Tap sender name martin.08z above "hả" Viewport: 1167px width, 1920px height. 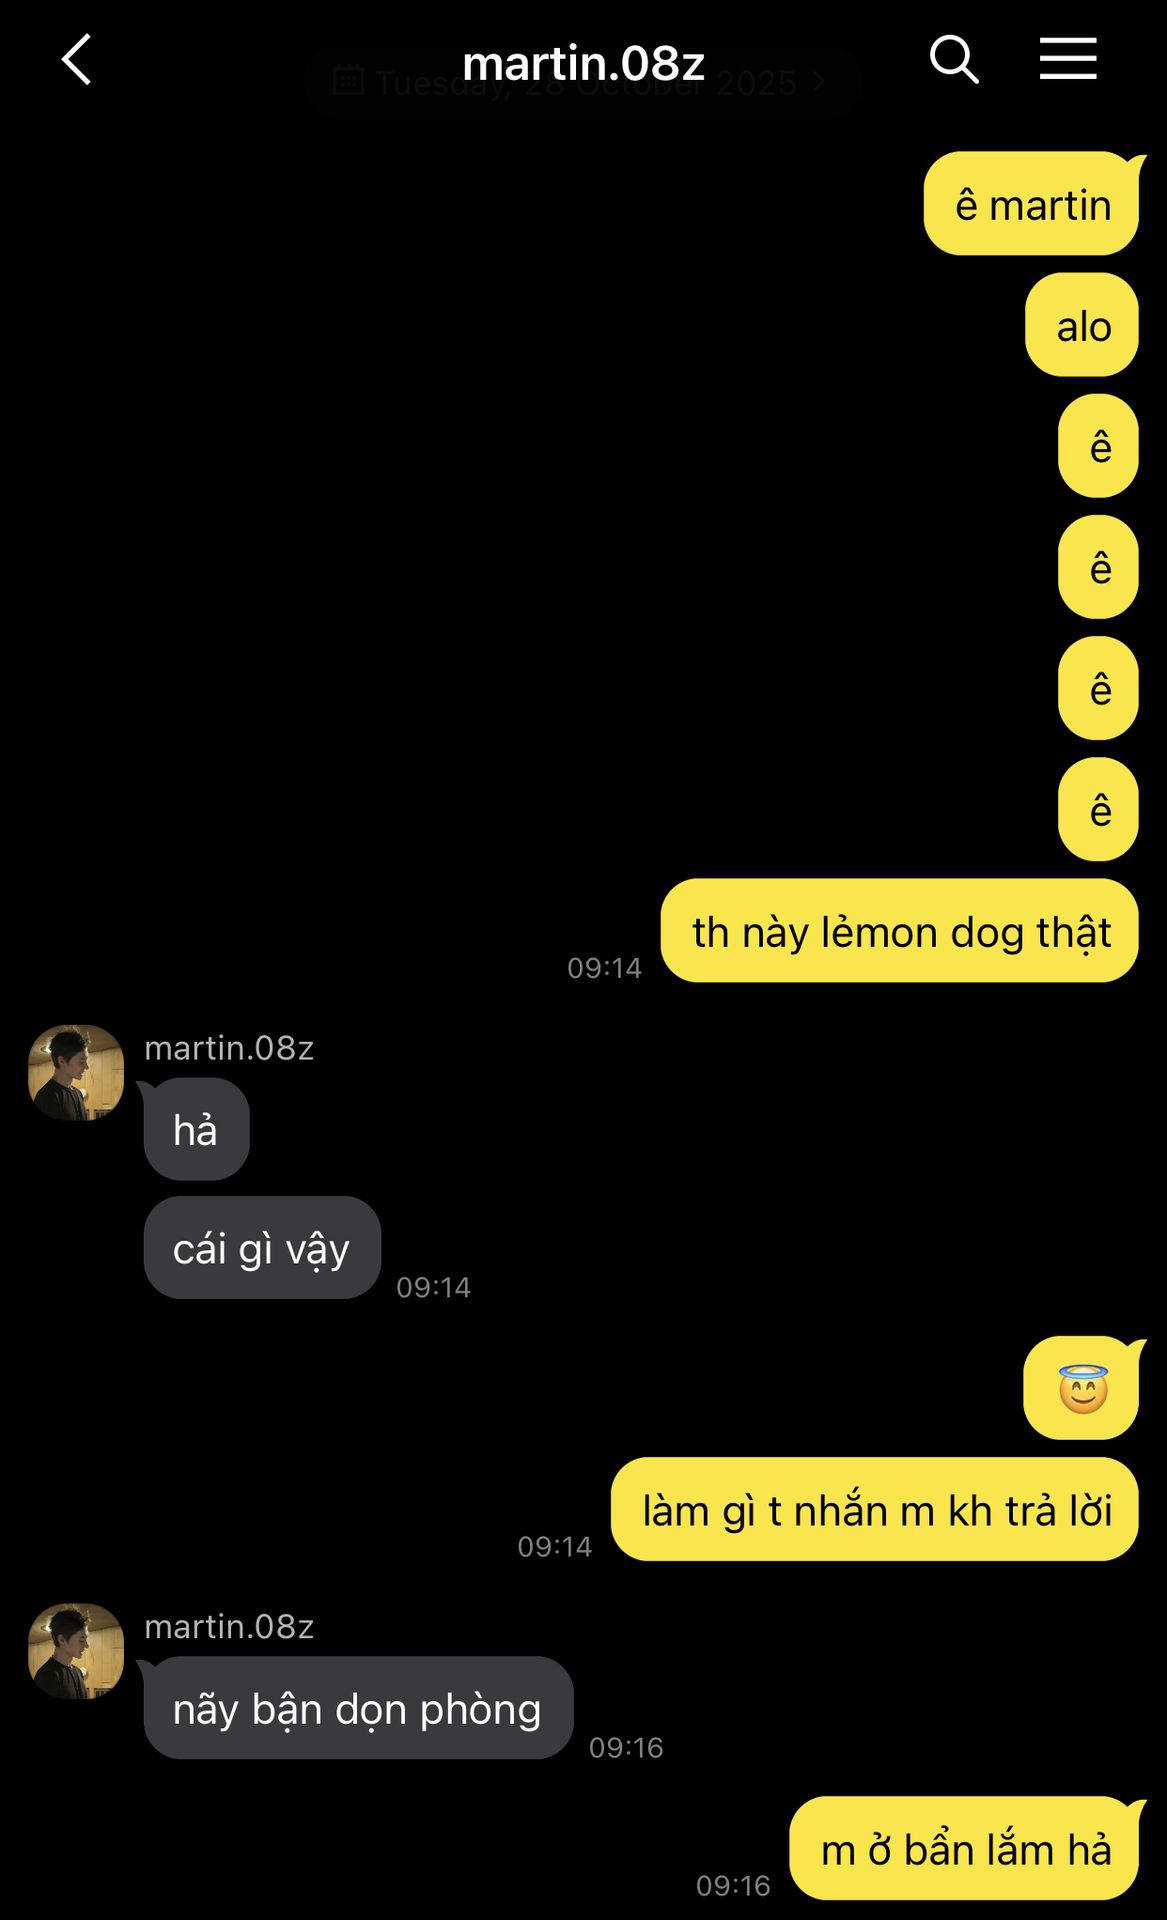229,1047
